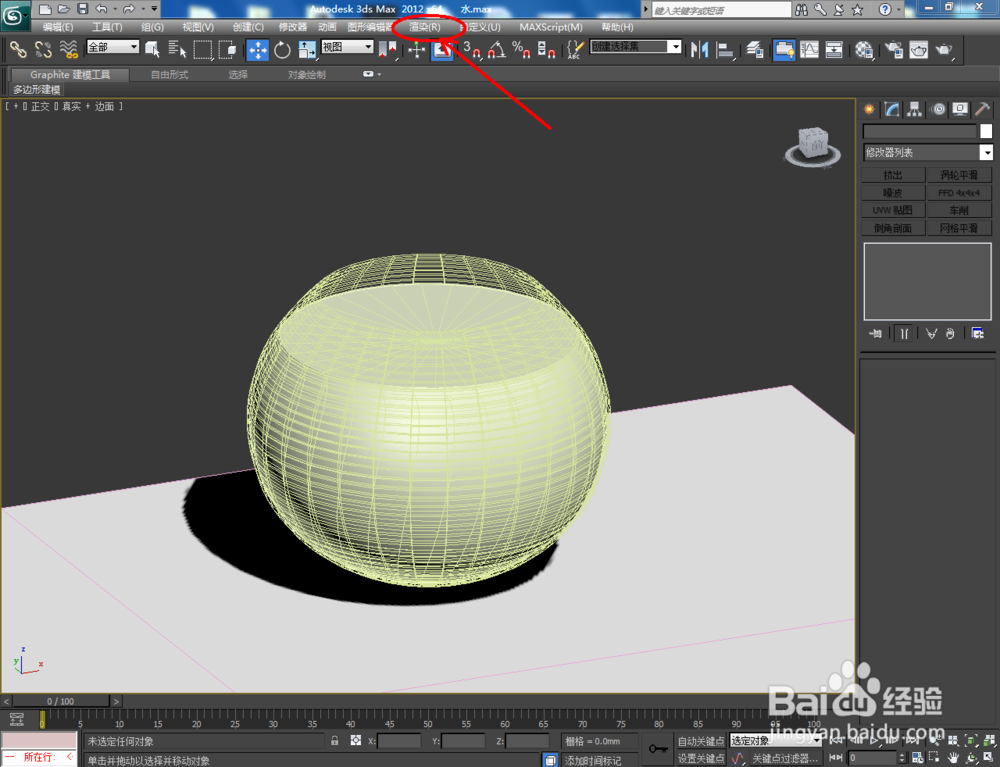1000x767 pixels.
Task: Click the 网格平滑 modifier button
Action: [x=959, y=228]
